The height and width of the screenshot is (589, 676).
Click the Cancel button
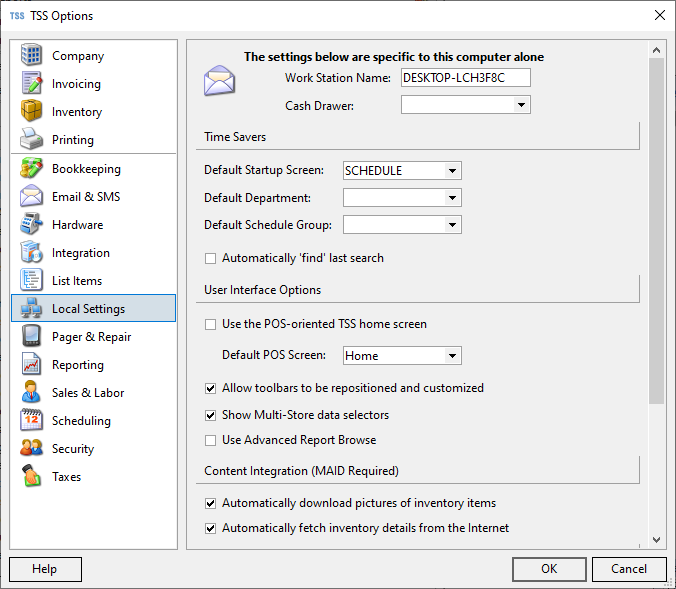pyautogui.click(x=628, y=569)
